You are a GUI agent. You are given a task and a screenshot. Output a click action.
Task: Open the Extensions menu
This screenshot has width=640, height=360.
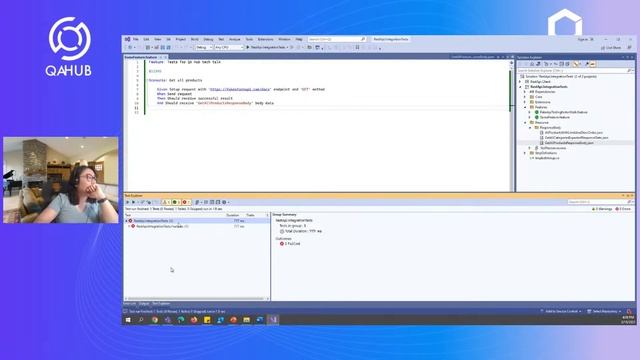(x=265, y=39)
